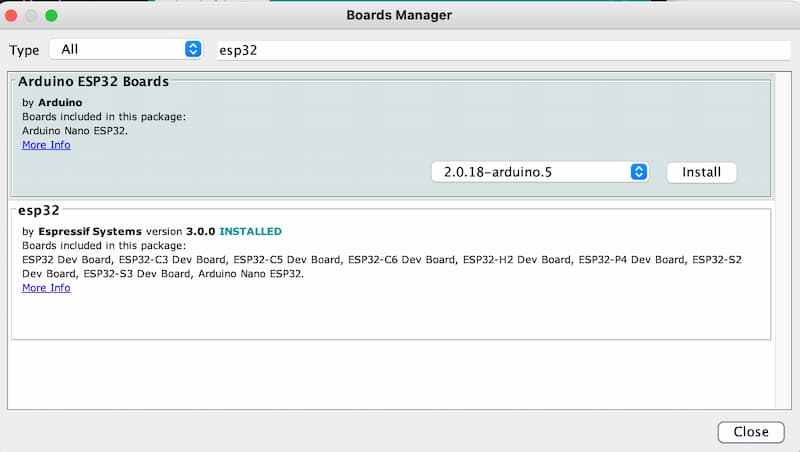Click the red window close button
Viewport: 800px width, 452px height.
coord(11,15)
